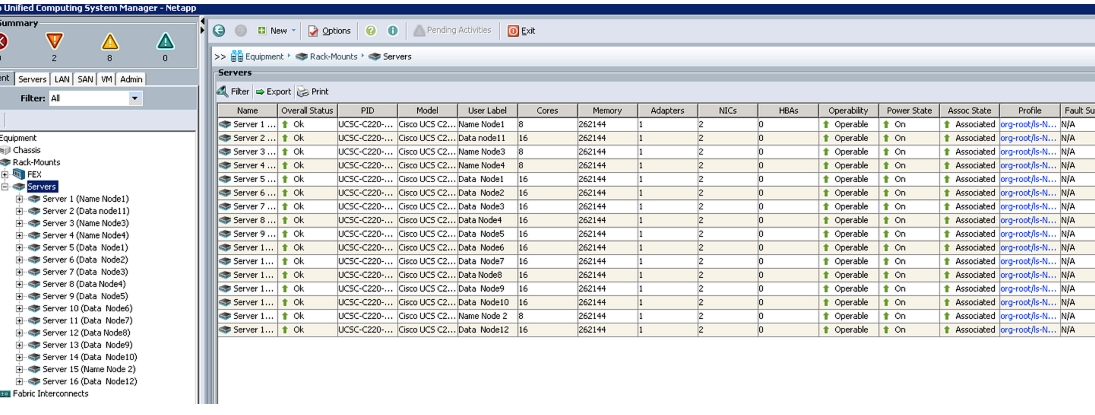Viewport: 1095px width, 415px height.
Task: Expand Server 10 (Data Node6) node
Action: click(20, 308)
